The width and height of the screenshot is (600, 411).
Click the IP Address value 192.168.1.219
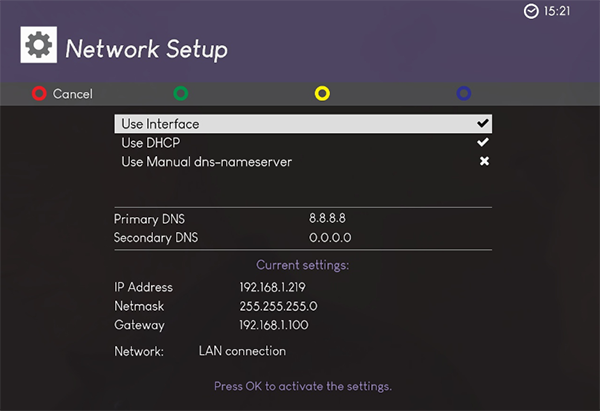272,287
